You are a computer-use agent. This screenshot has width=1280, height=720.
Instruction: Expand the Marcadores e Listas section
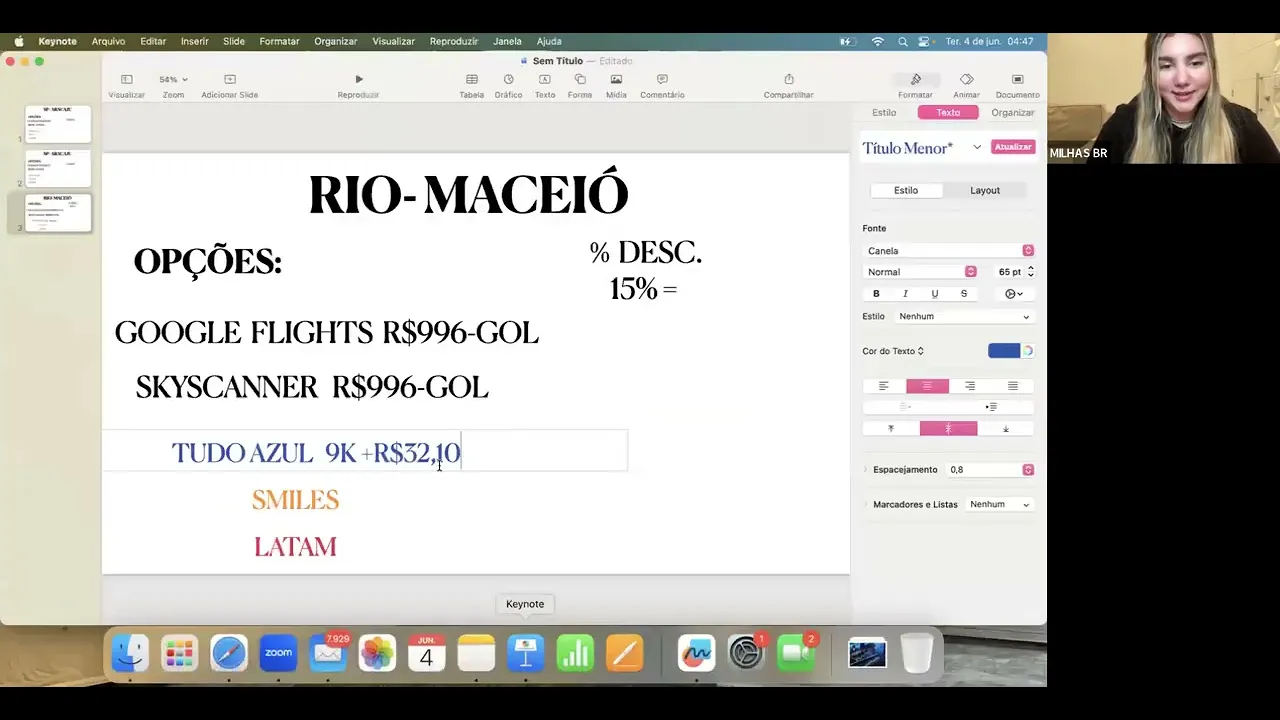pyautogui.click(x=866, y=505)
